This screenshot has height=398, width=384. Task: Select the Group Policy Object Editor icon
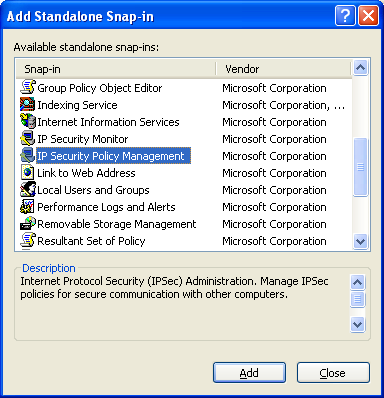27,88
